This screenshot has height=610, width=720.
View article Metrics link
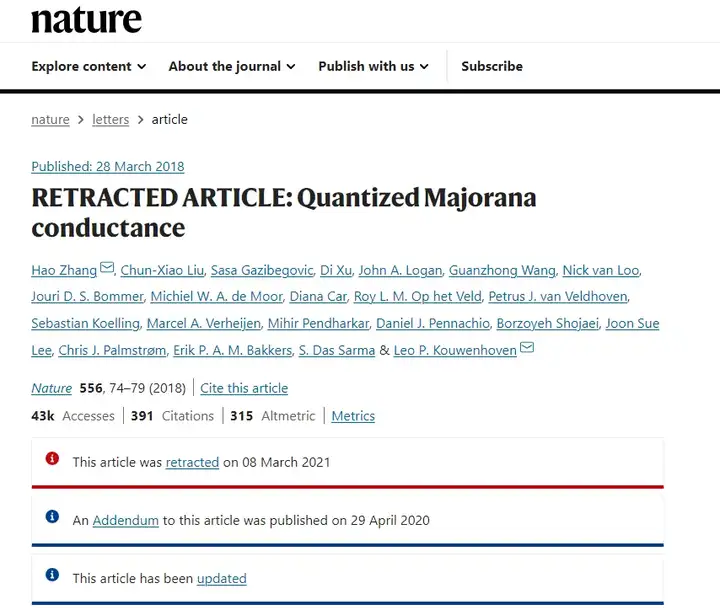(x=353, y=416)
